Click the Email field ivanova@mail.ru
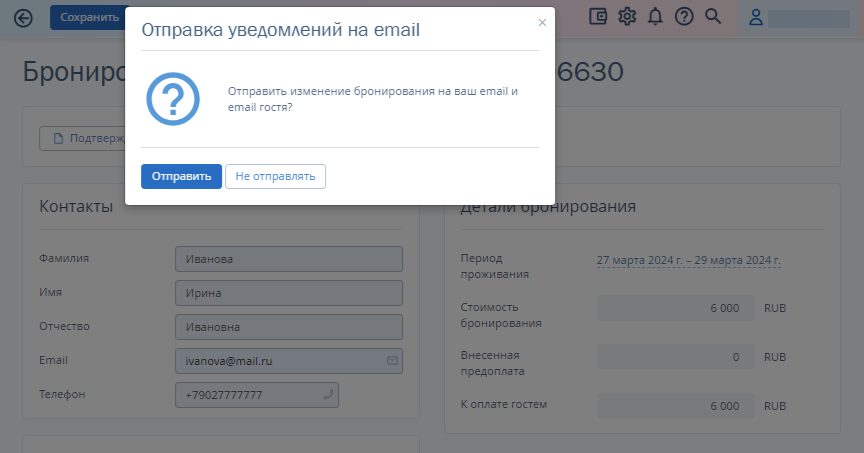This screenshot has height=453, width=864. (x=289, y=361)
